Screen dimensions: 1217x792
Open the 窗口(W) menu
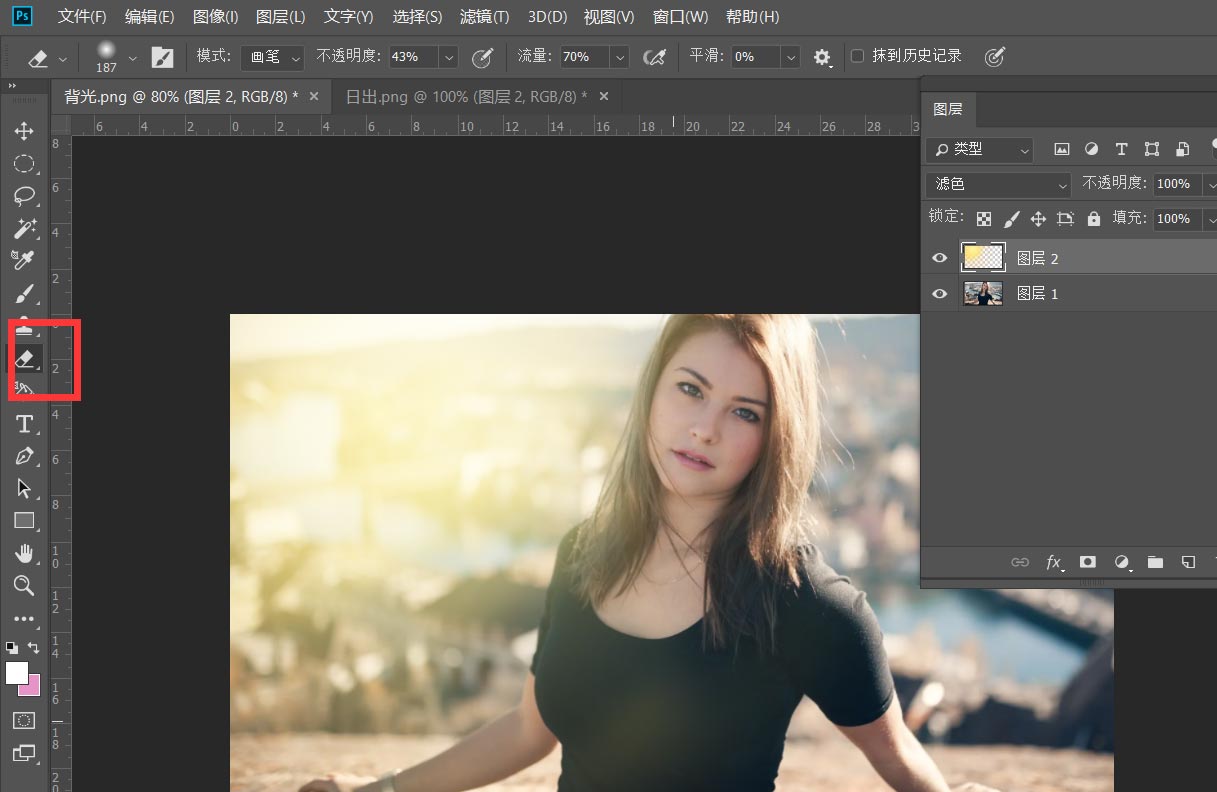tap(680, 17)
